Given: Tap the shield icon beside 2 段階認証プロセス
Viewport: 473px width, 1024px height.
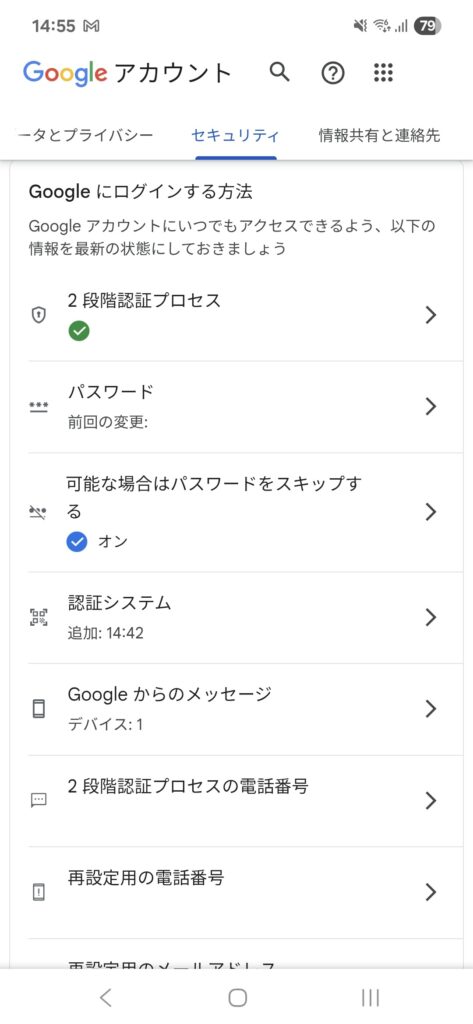Looking at the screenshot, I should point(39,316).
